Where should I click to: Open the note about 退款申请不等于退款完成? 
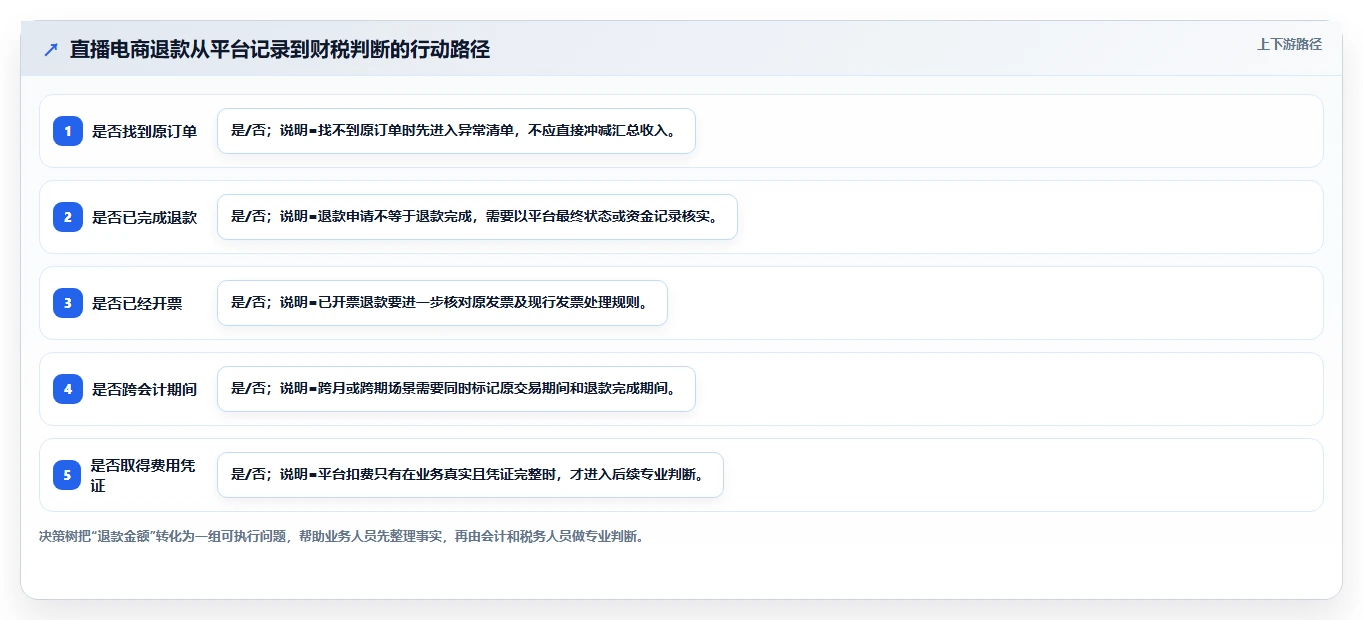tap(477, 217)
